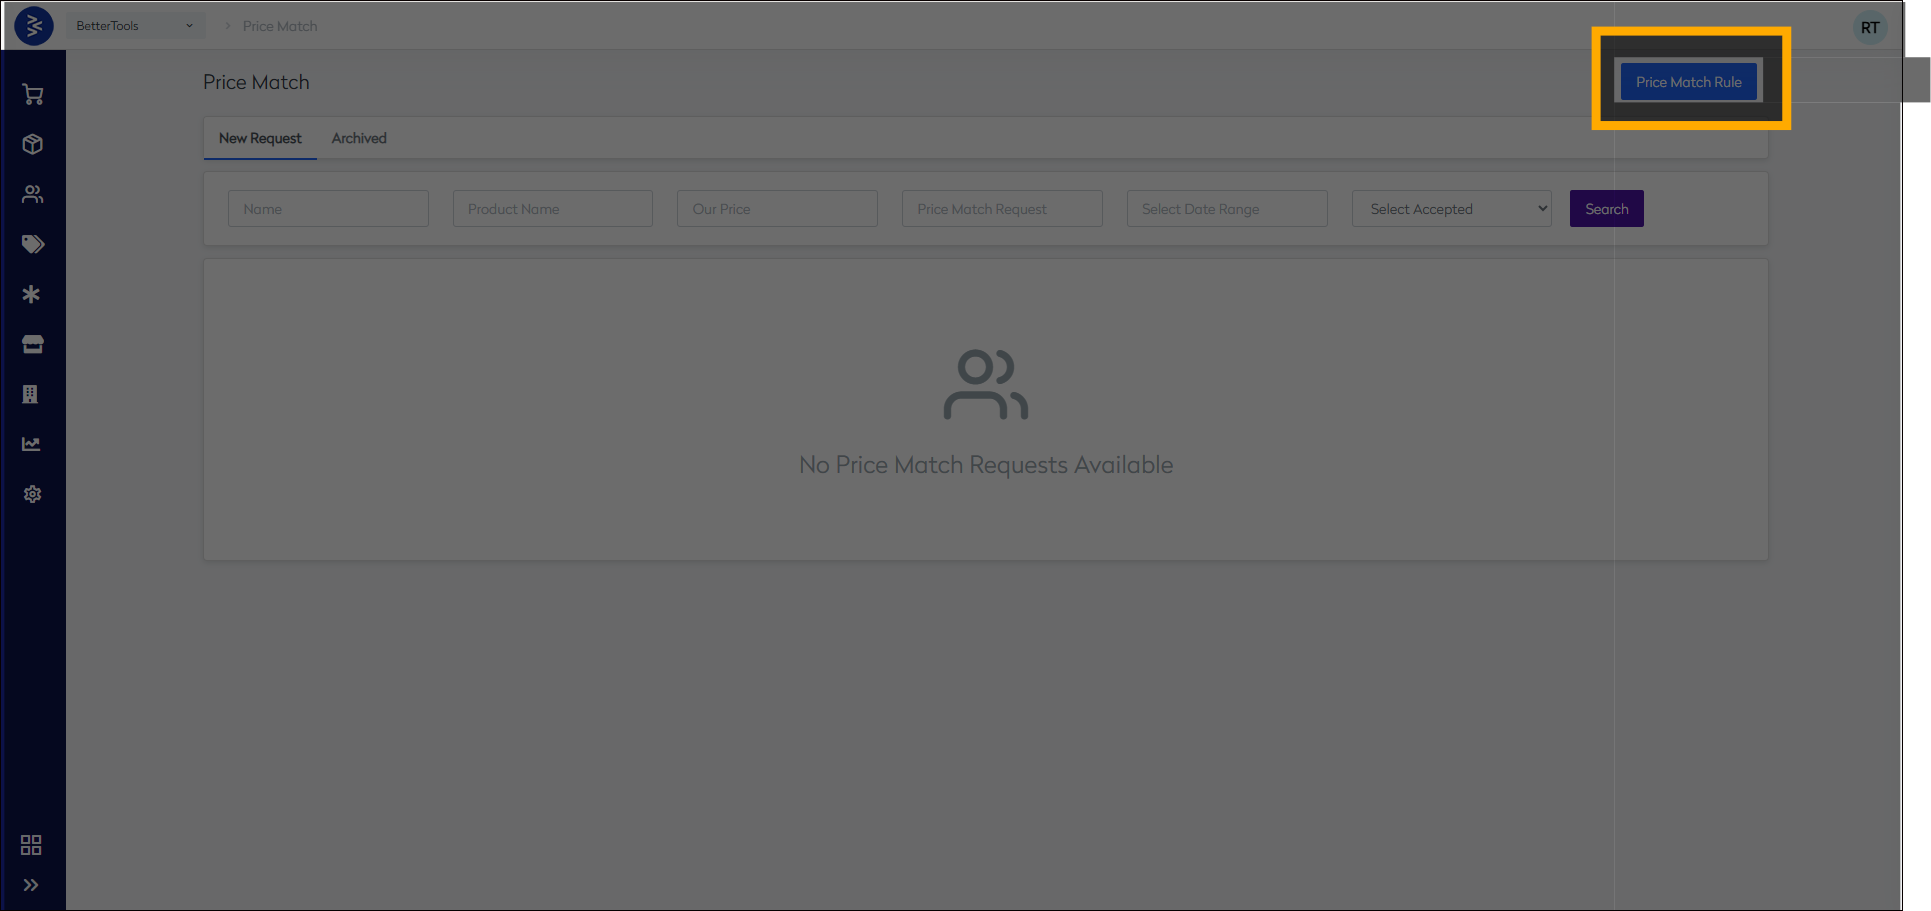Open the RT user avatar menu
Viewport: 1931px width, 911px height.
coord(1869,28)
